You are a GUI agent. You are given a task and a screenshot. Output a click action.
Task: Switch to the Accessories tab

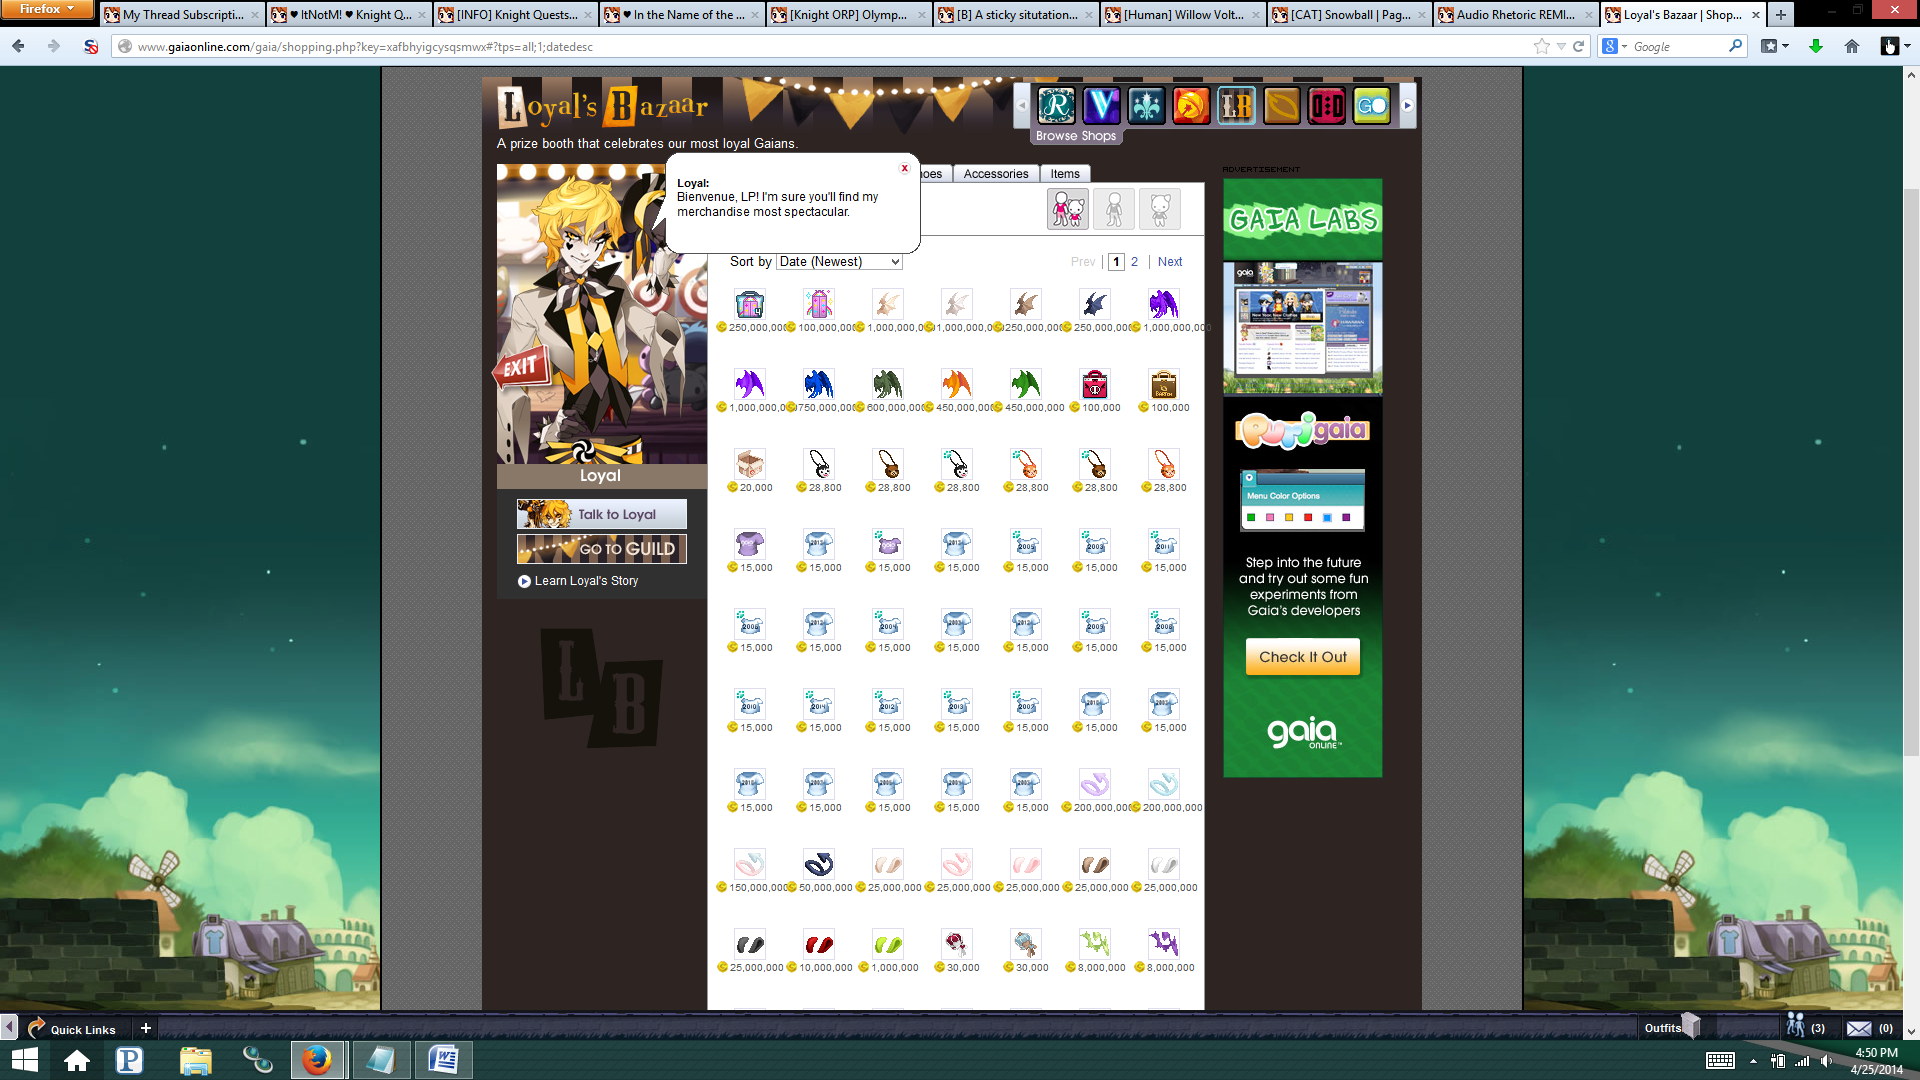coord(995,174)
